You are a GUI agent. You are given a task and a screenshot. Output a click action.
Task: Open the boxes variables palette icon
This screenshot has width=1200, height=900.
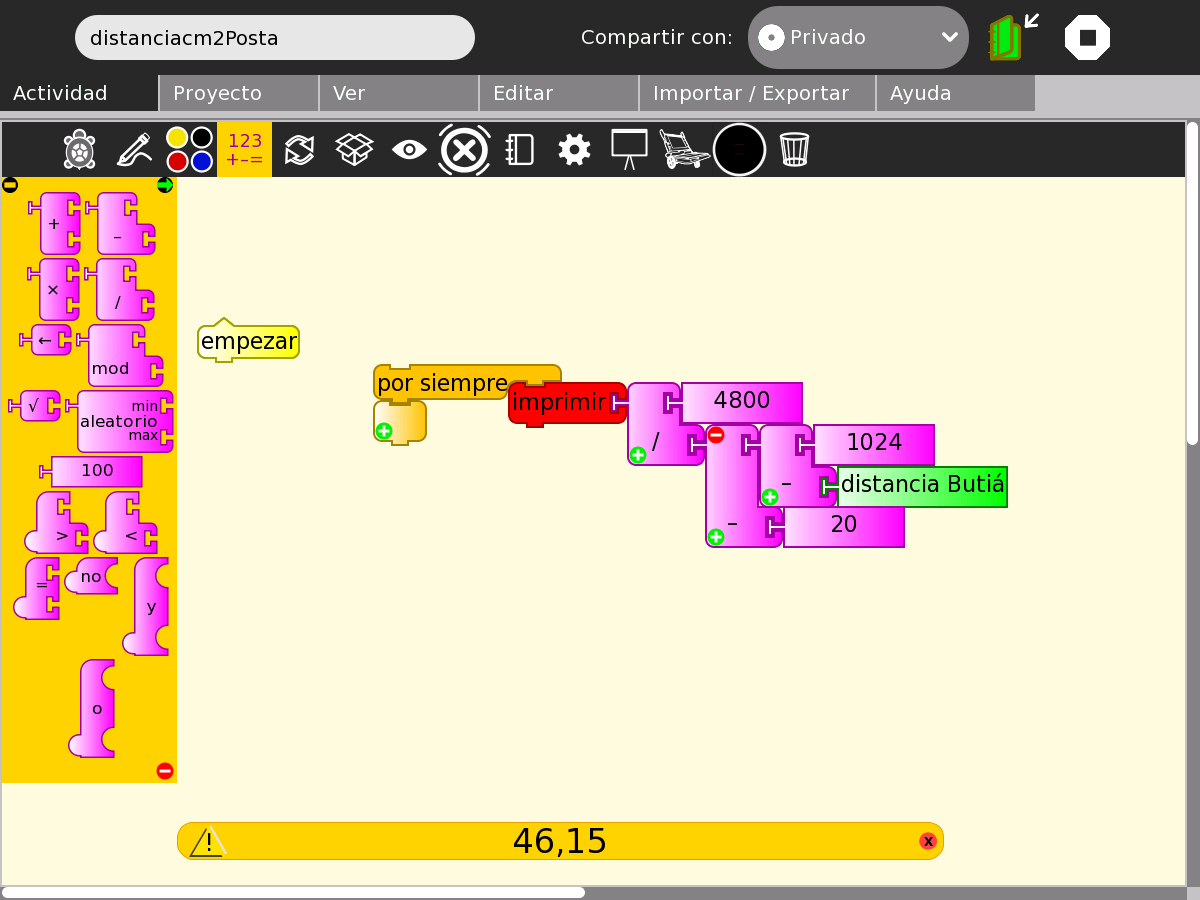pyautogui.click(x=354, y=150)
